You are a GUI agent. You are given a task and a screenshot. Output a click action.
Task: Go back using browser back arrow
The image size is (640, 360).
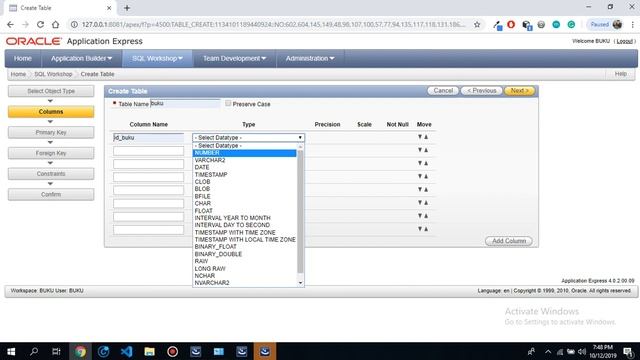coord(10,24)
